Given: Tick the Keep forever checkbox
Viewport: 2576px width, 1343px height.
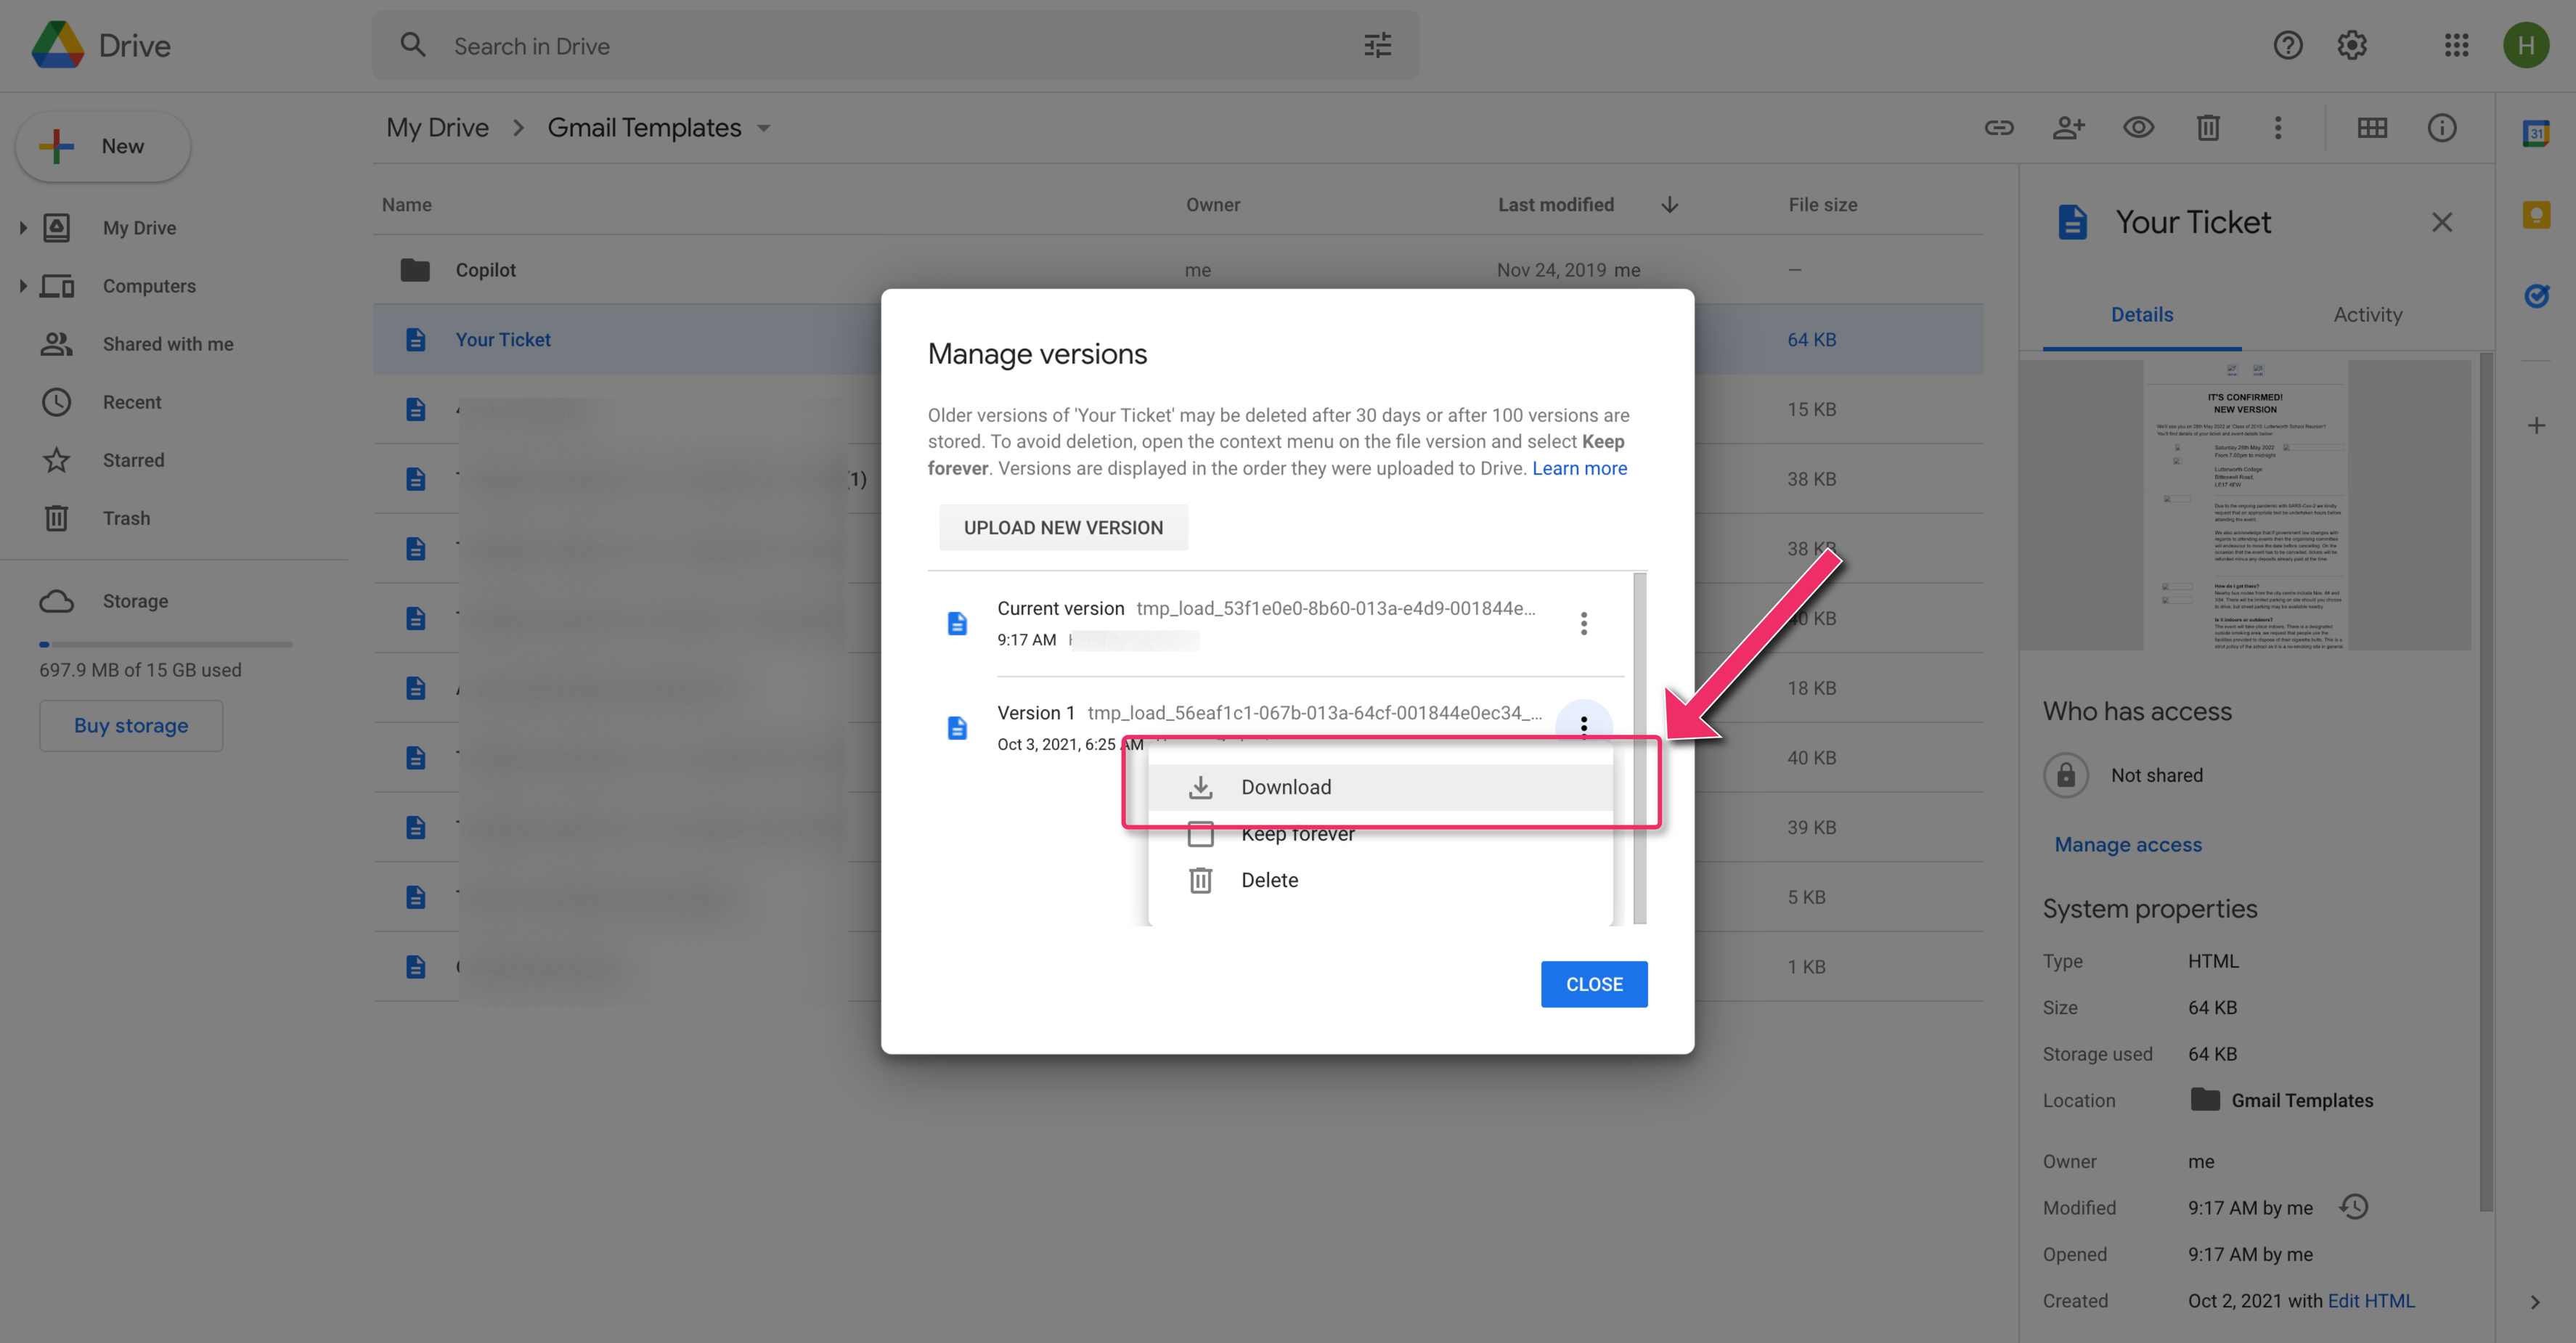Looking at the screenshot, I should (x=1200, y=833).
